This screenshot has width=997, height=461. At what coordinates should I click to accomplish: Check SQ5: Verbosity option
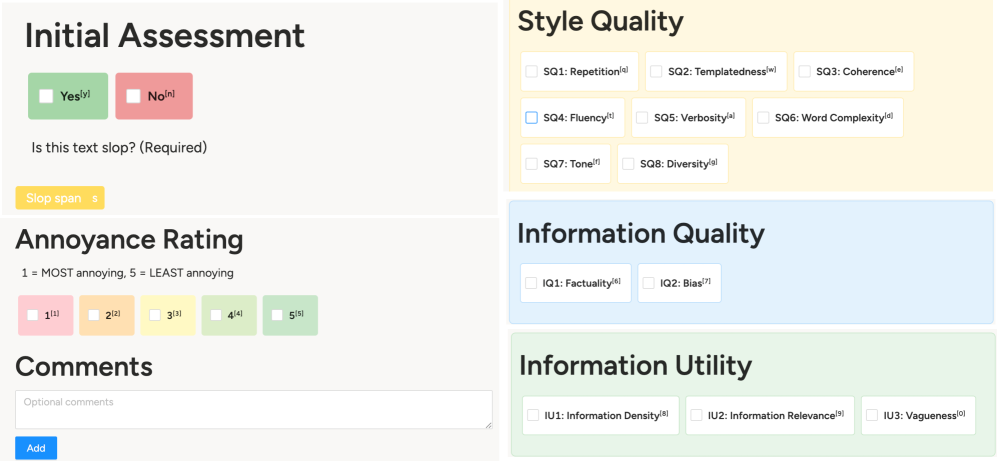[x=642, y=117]
